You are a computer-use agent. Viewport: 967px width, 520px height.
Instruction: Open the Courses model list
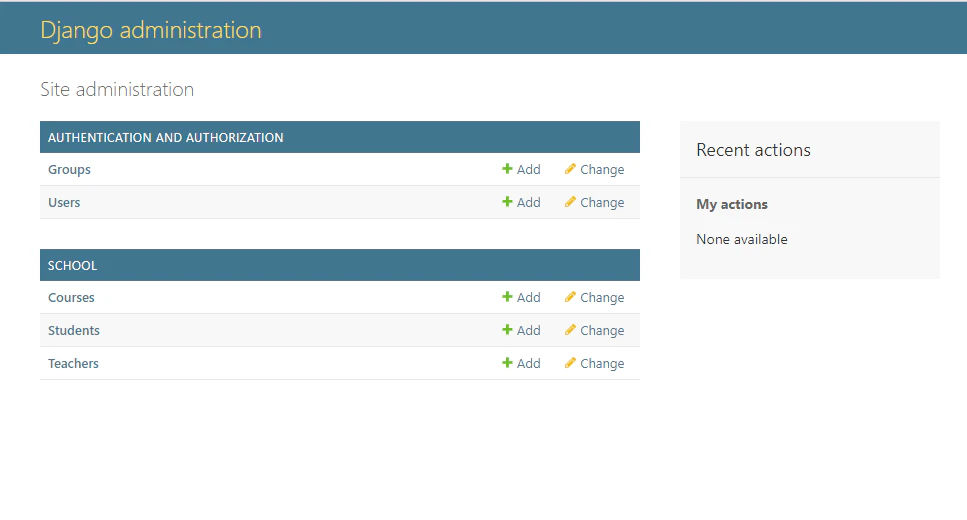tap(71, 297)
